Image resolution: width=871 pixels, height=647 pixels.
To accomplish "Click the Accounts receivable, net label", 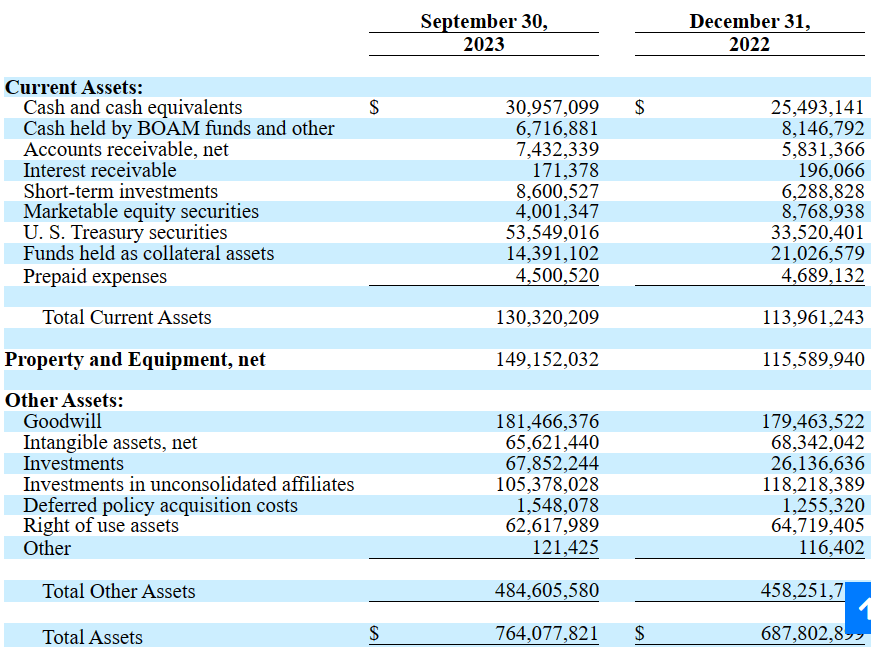I will [x=126, y=150].
